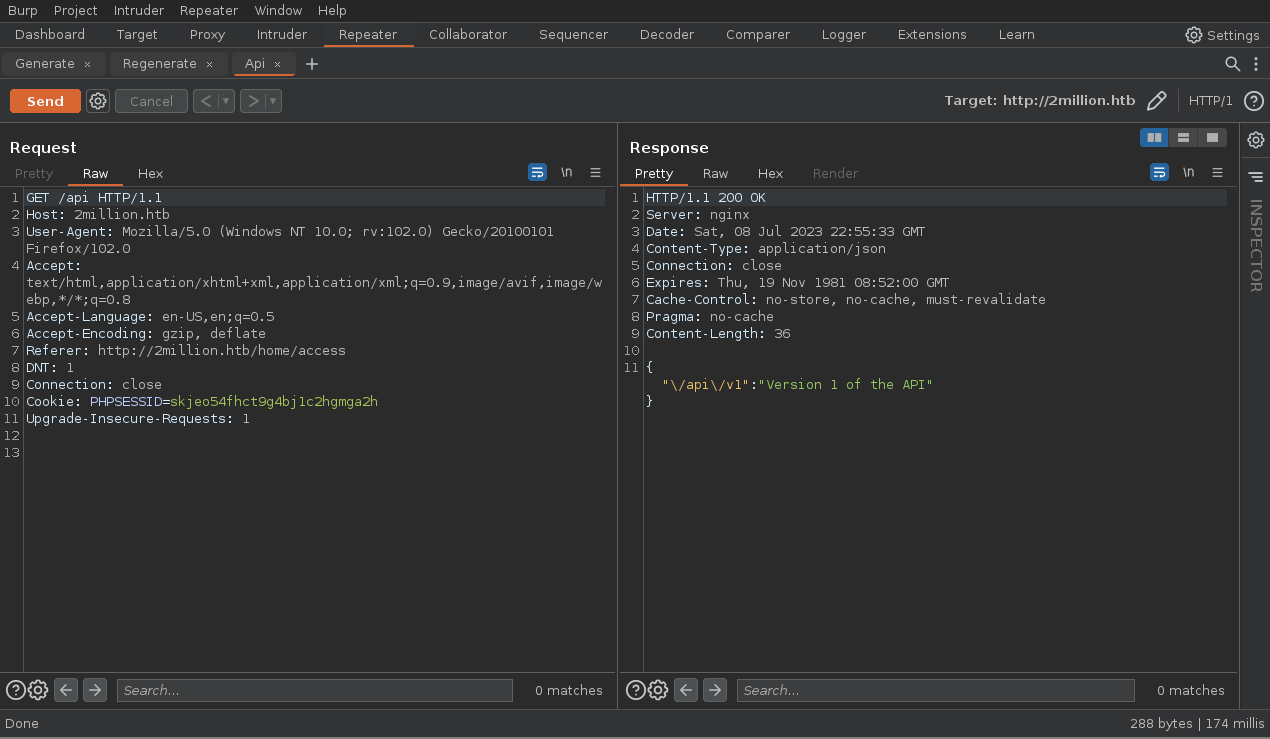Go to next match in Request search
The height and width of the screenshot is (739, 1270).
(x=95, y=690)
